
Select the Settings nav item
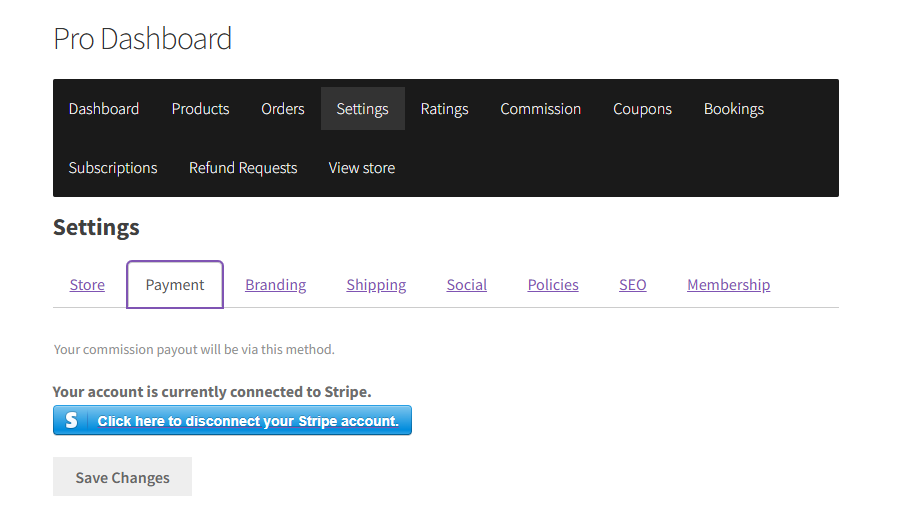363,109
